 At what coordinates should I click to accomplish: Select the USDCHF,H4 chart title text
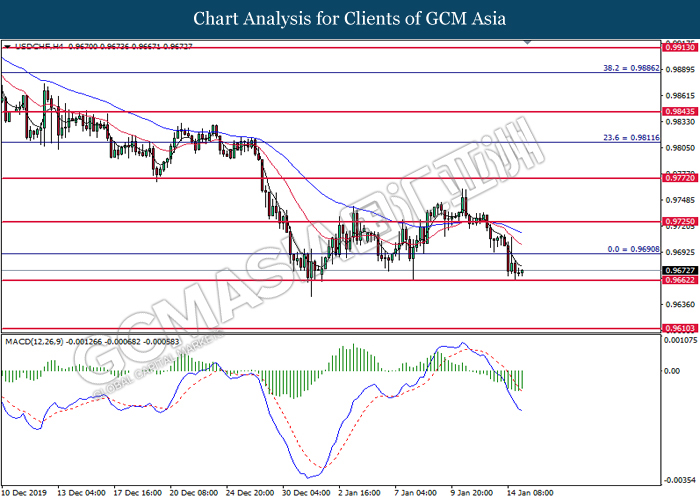click(40, 46)
